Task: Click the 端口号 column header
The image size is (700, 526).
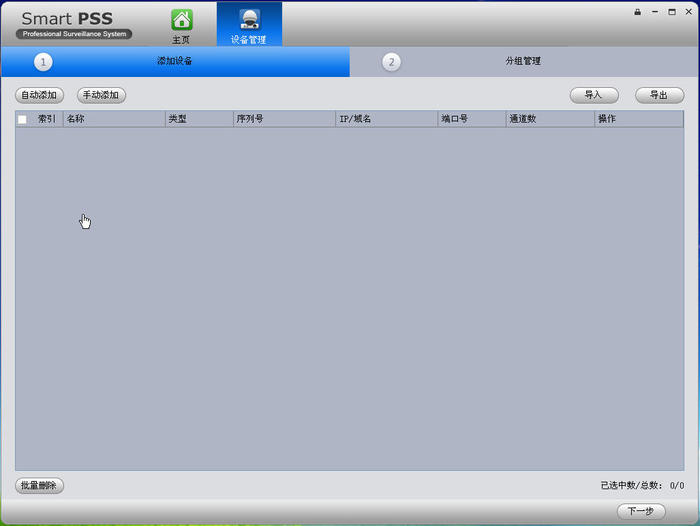Action: (x=472, y=119)
